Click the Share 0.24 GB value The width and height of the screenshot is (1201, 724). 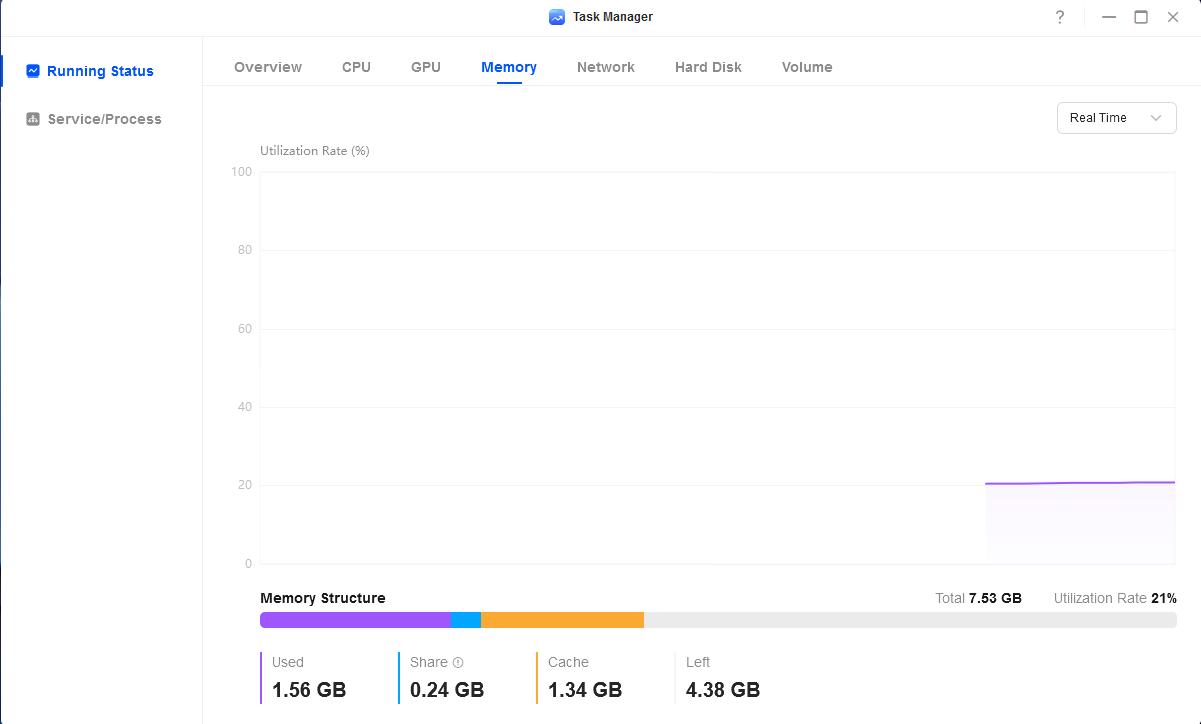point(447,690)
